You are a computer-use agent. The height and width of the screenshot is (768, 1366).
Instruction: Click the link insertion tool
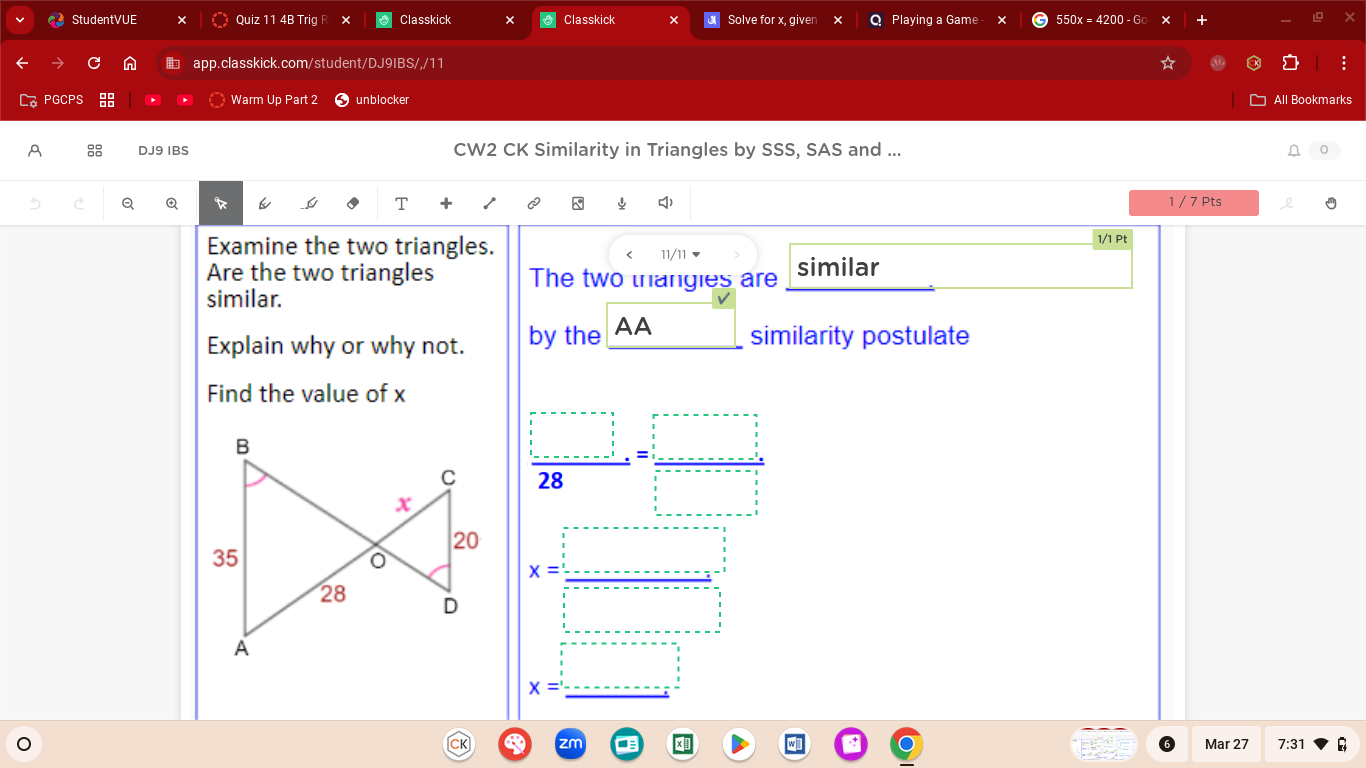[533, 203]
